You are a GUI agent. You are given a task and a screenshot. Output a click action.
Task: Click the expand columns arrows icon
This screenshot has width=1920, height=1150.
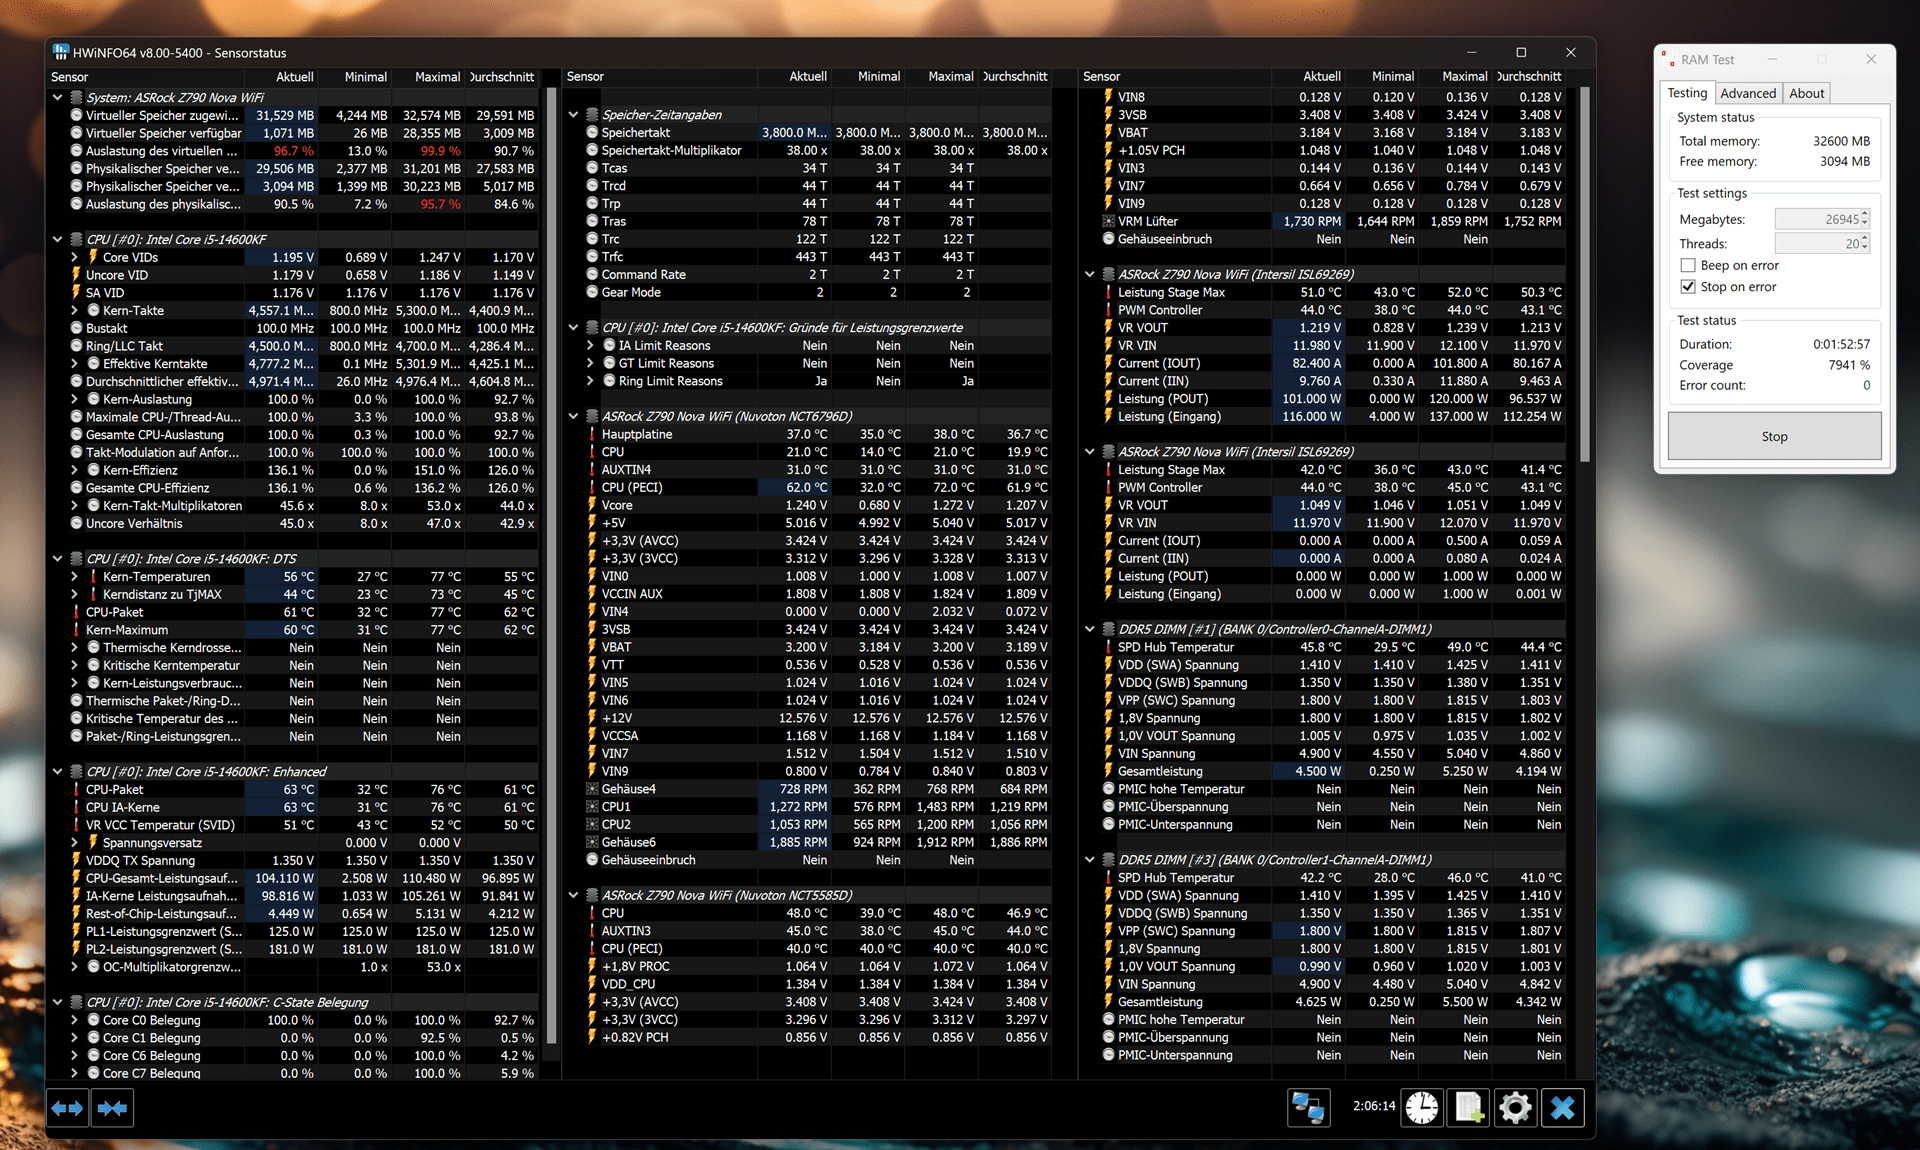pos(67,1108)
